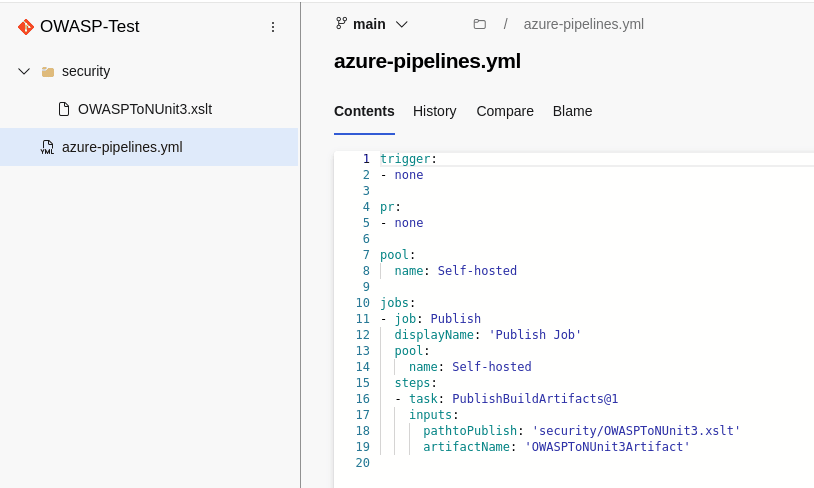Viewport: 814px width, 488px height.
Task: Click 'name: Self-hosted' on line 14
Action: click(x=470, y=367)
